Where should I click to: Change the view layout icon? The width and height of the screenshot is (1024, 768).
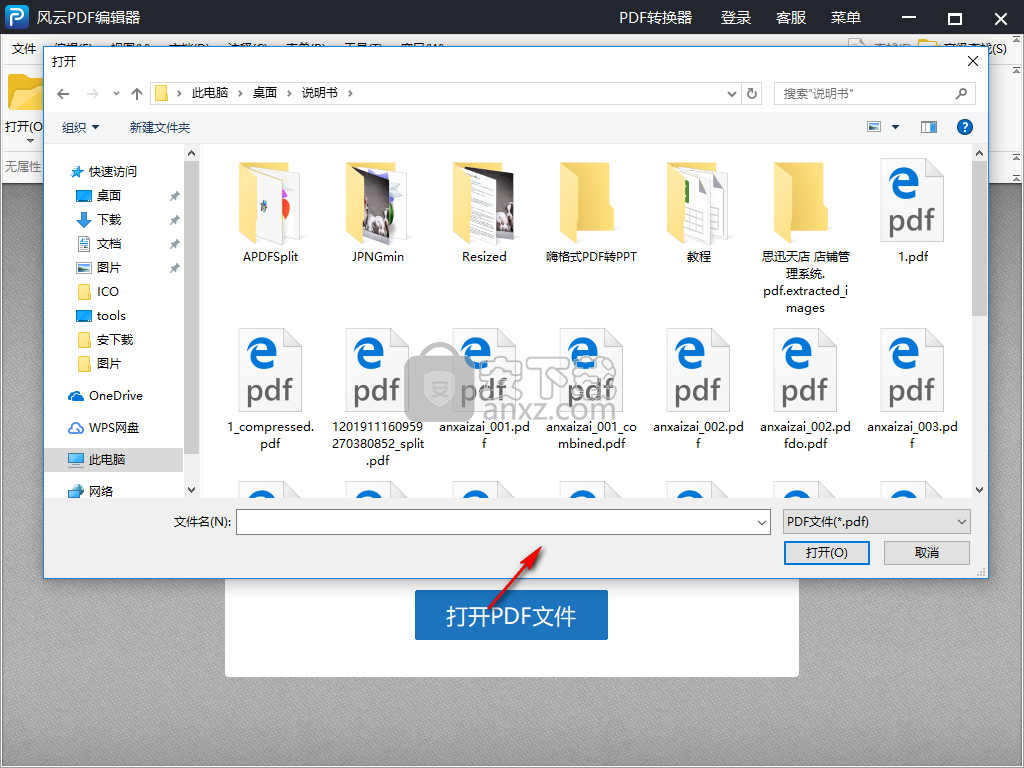[874, 127]
